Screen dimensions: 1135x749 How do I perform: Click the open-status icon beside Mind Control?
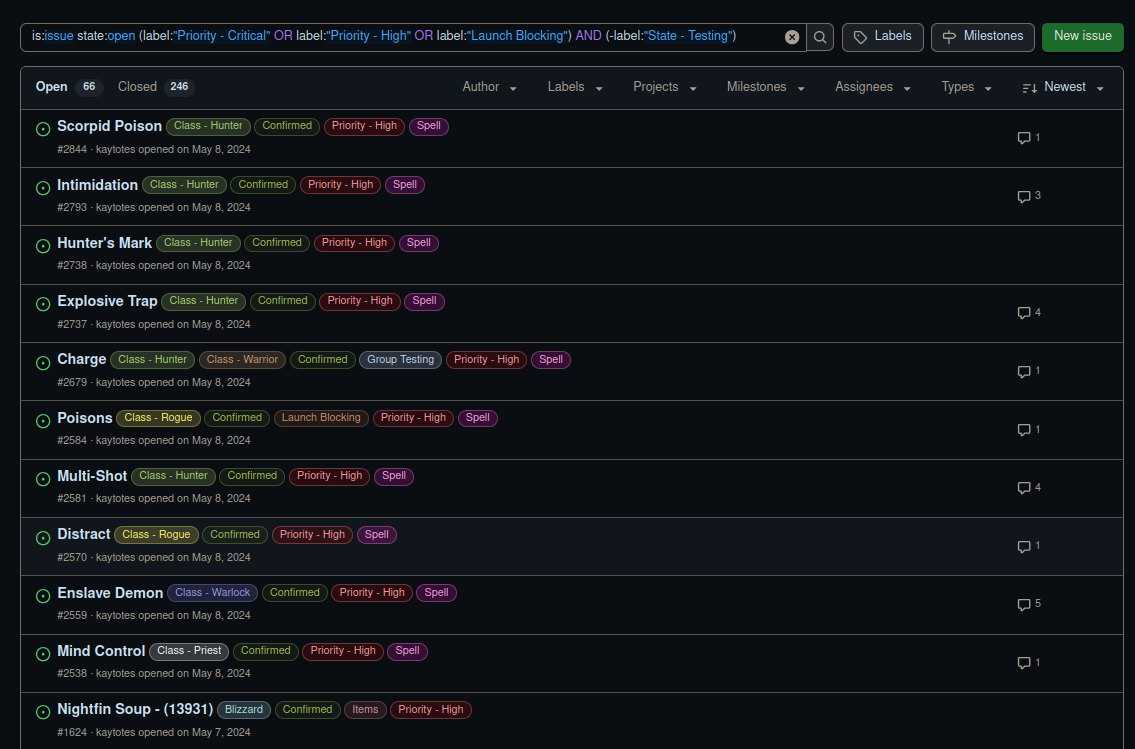pos(43,653)
